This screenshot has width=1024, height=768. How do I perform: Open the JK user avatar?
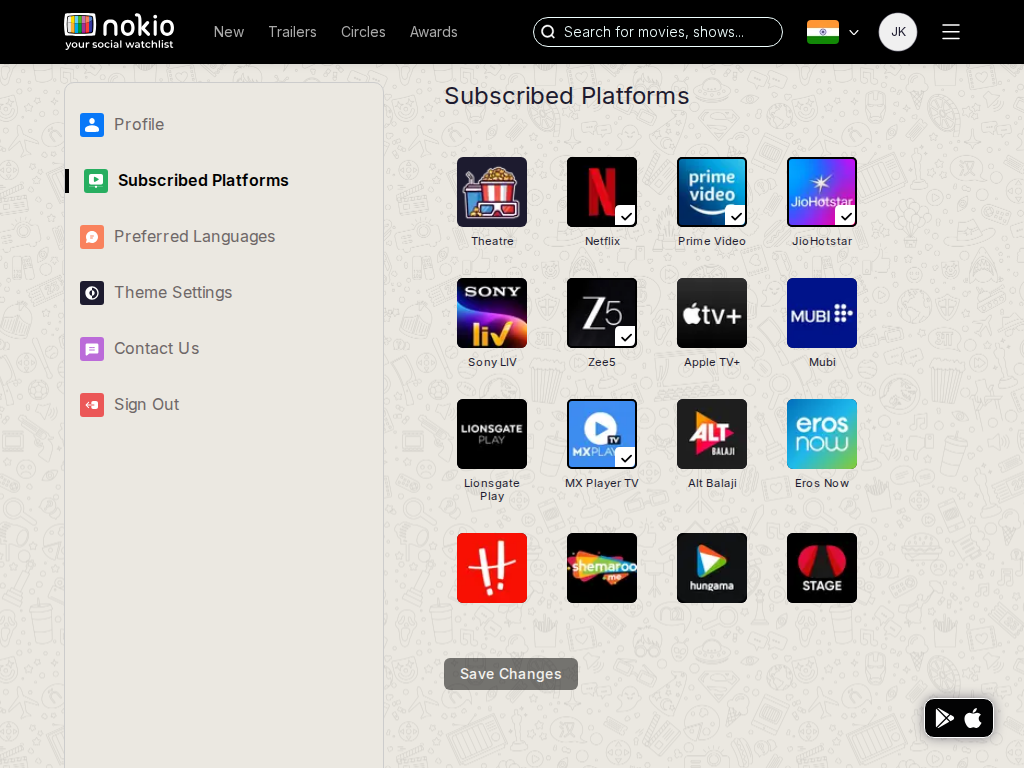pyautogui.click(x=898, y=32)
